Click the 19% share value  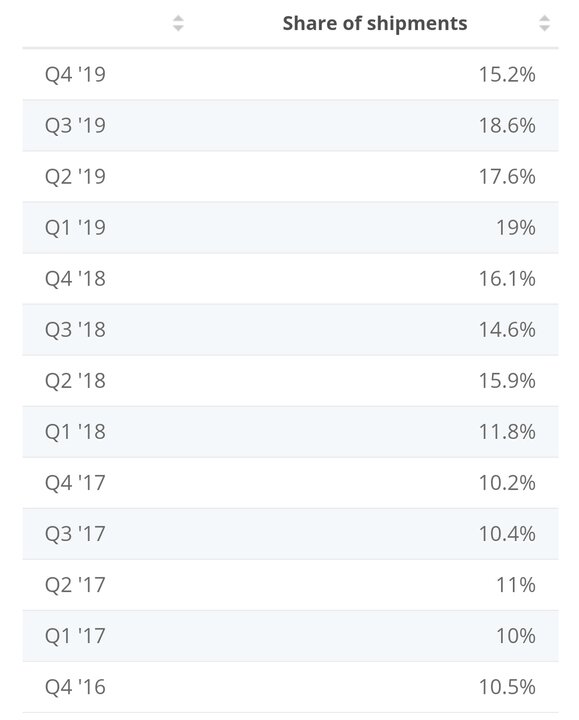(516, 227)
